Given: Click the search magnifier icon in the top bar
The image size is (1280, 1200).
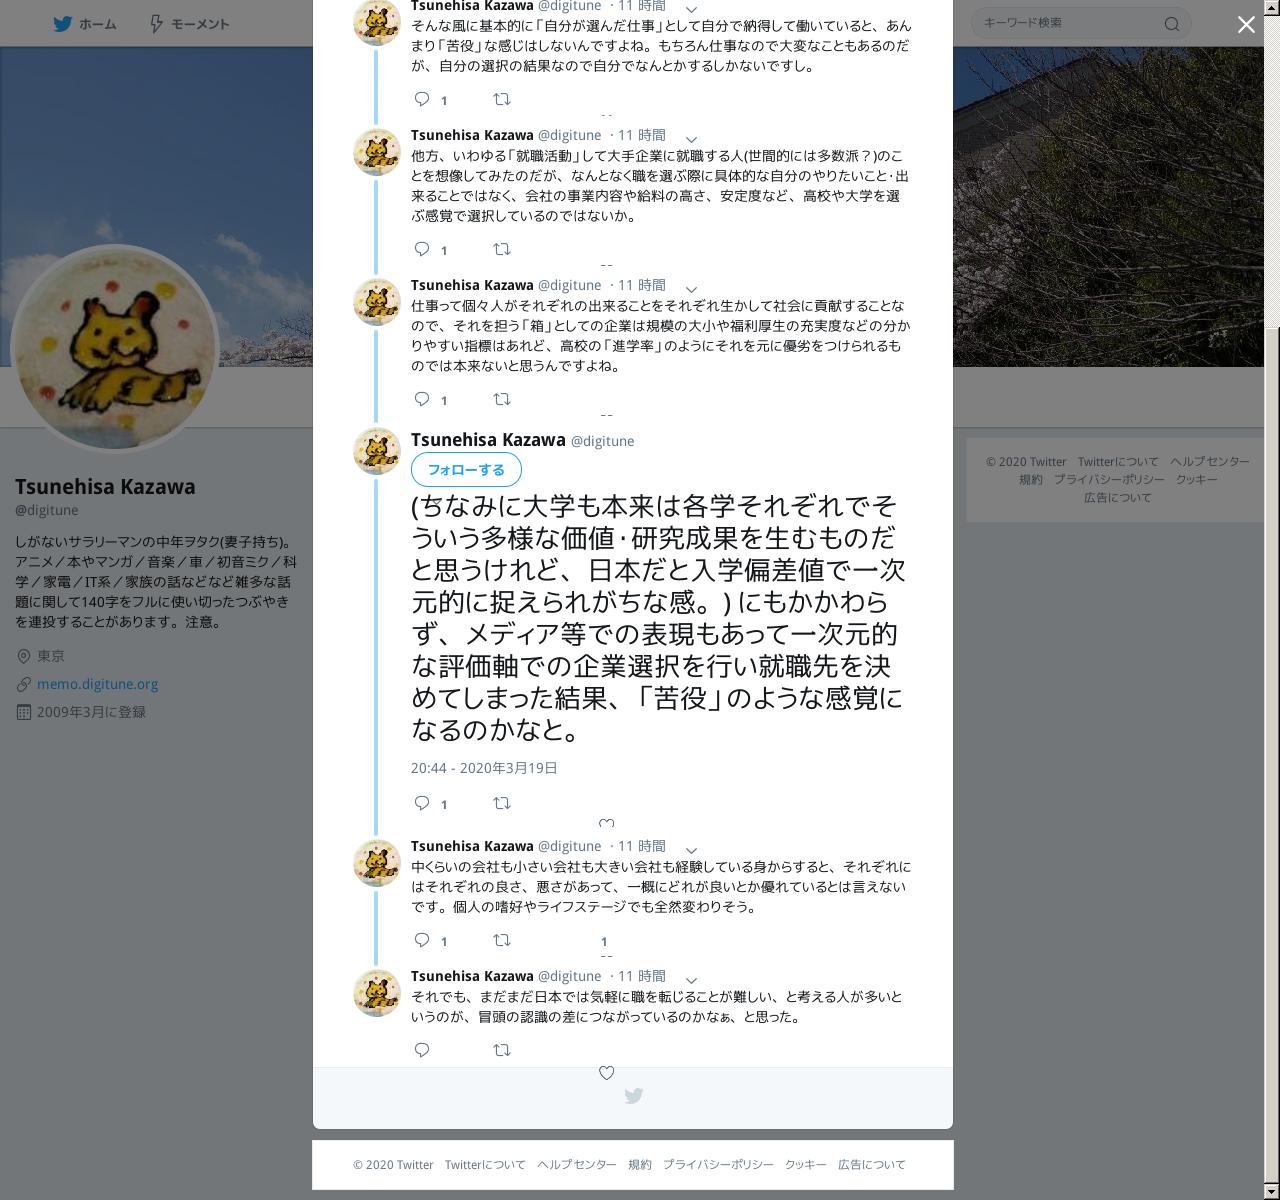Looking at the screenshot, I should [x=1172, y=24].
